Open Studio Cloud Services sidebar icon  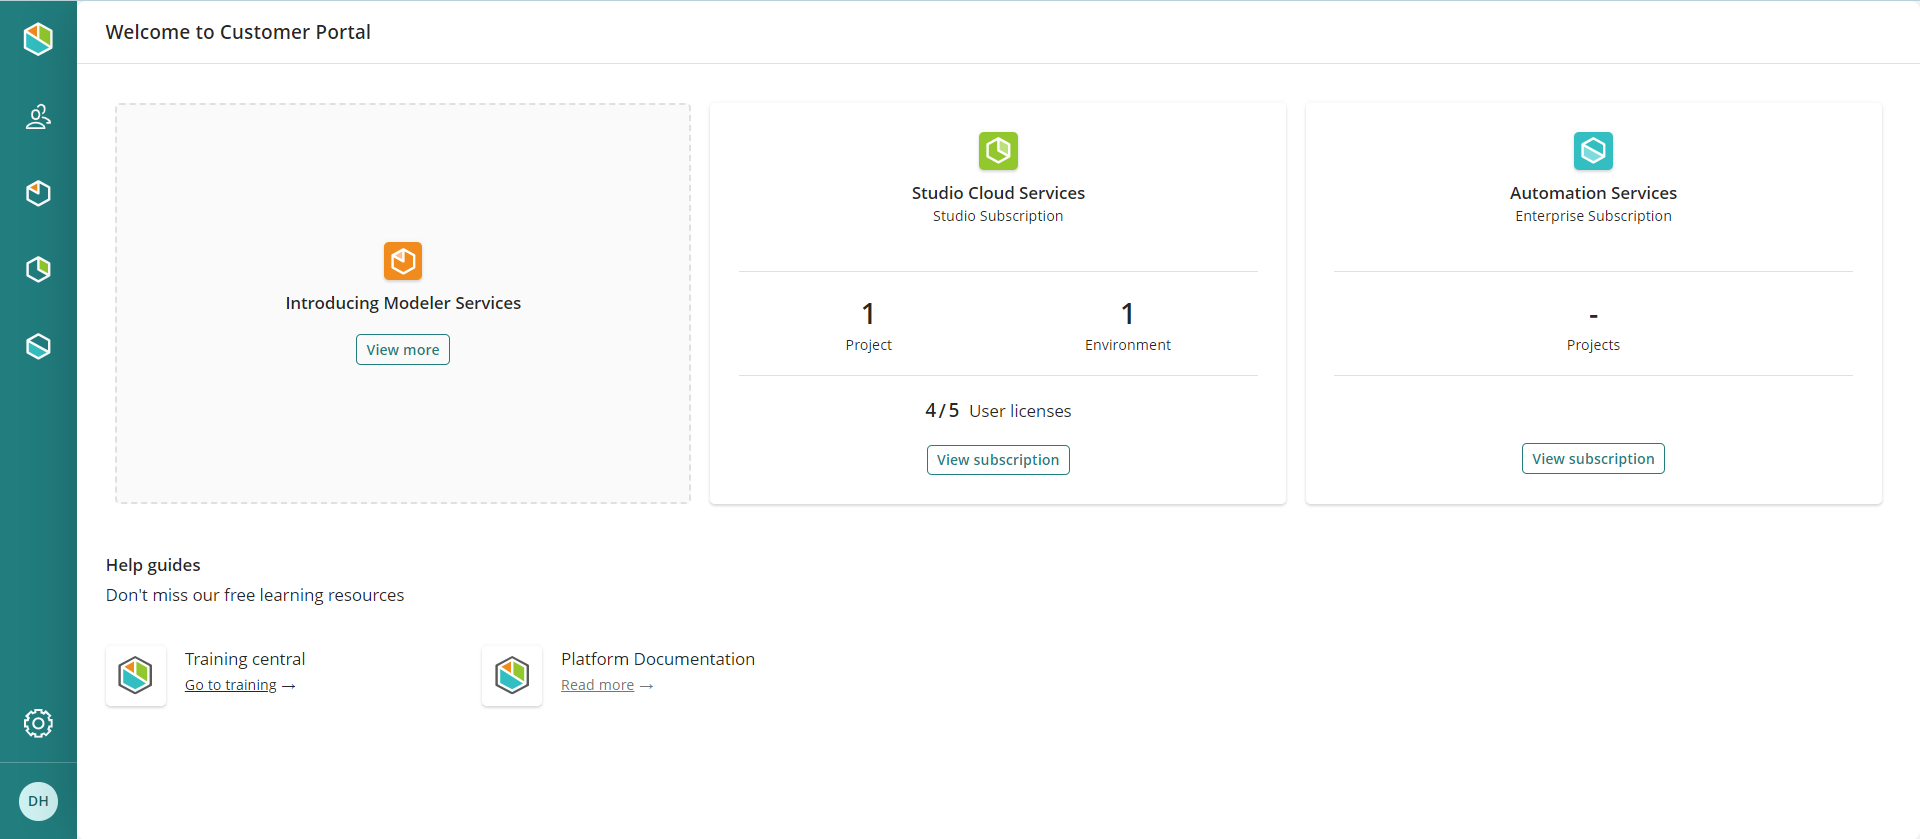38,269
